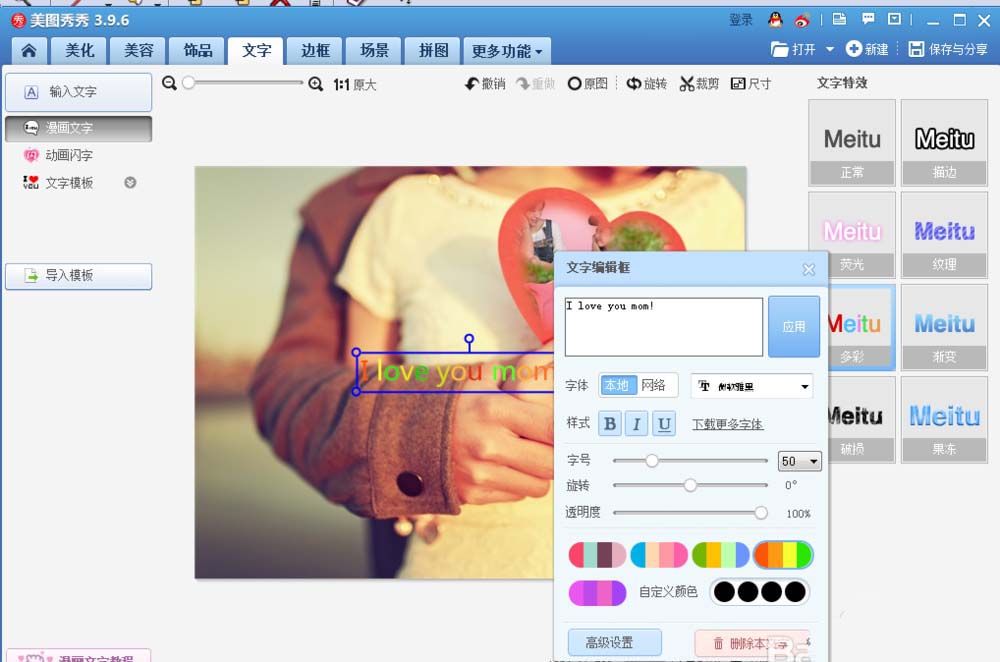Click the 应用 apply button

[794, 327]
